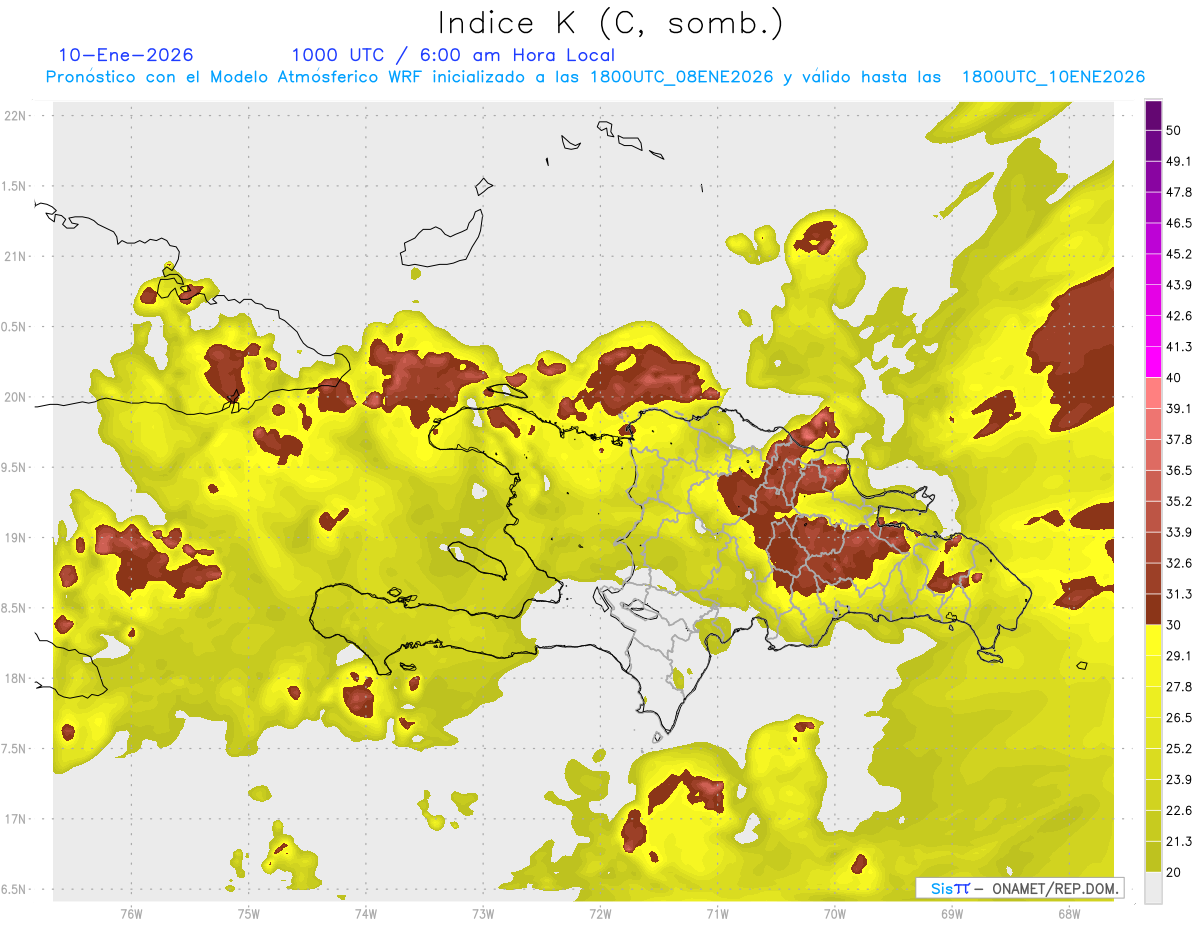Click the dark brown colorbar segment just above 30
1200x927 pixels.
(x=1154, y=610)
